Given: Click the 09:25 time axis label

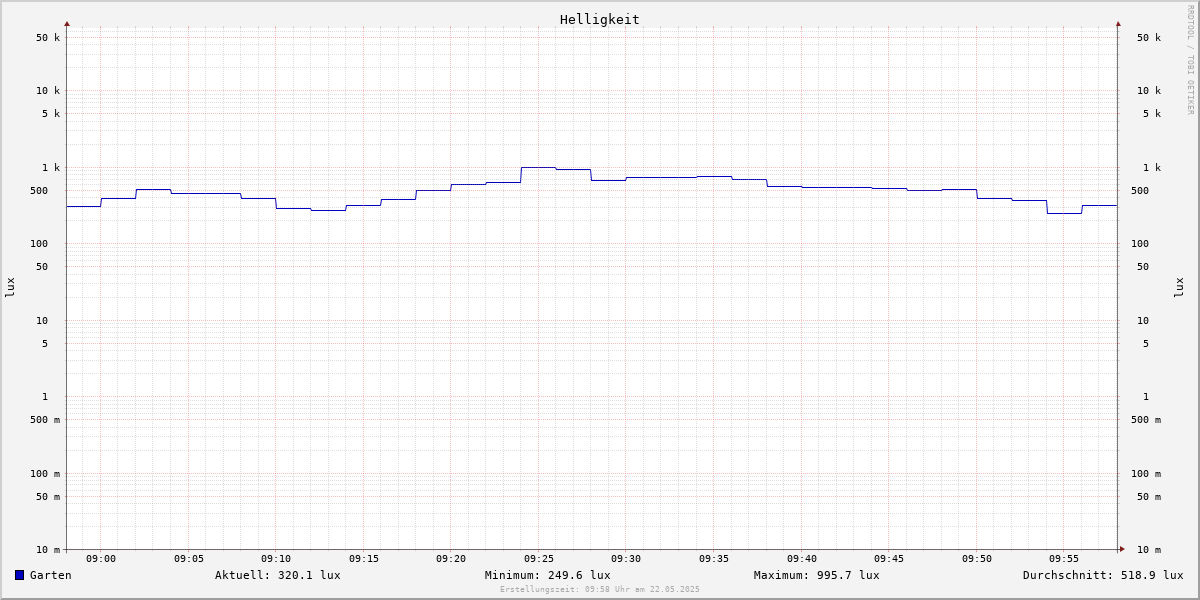Looking at the screenshot, I should tap(539, 559).
